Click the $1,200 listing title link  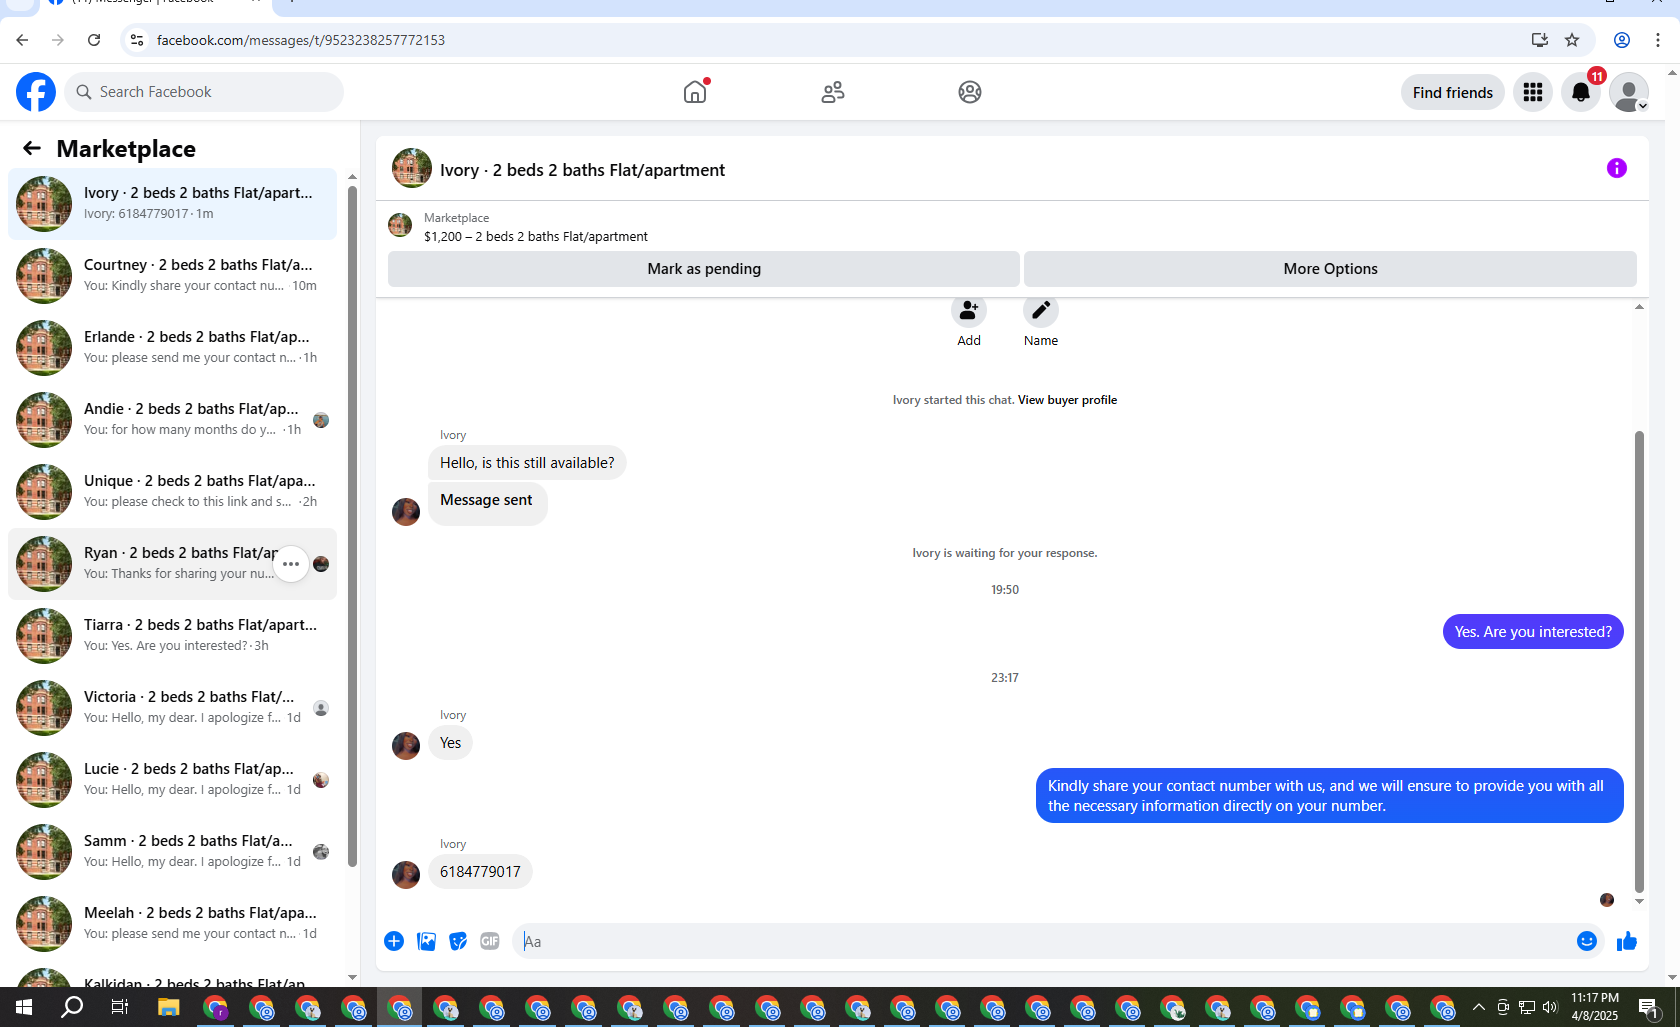click(x=536, y=237)
